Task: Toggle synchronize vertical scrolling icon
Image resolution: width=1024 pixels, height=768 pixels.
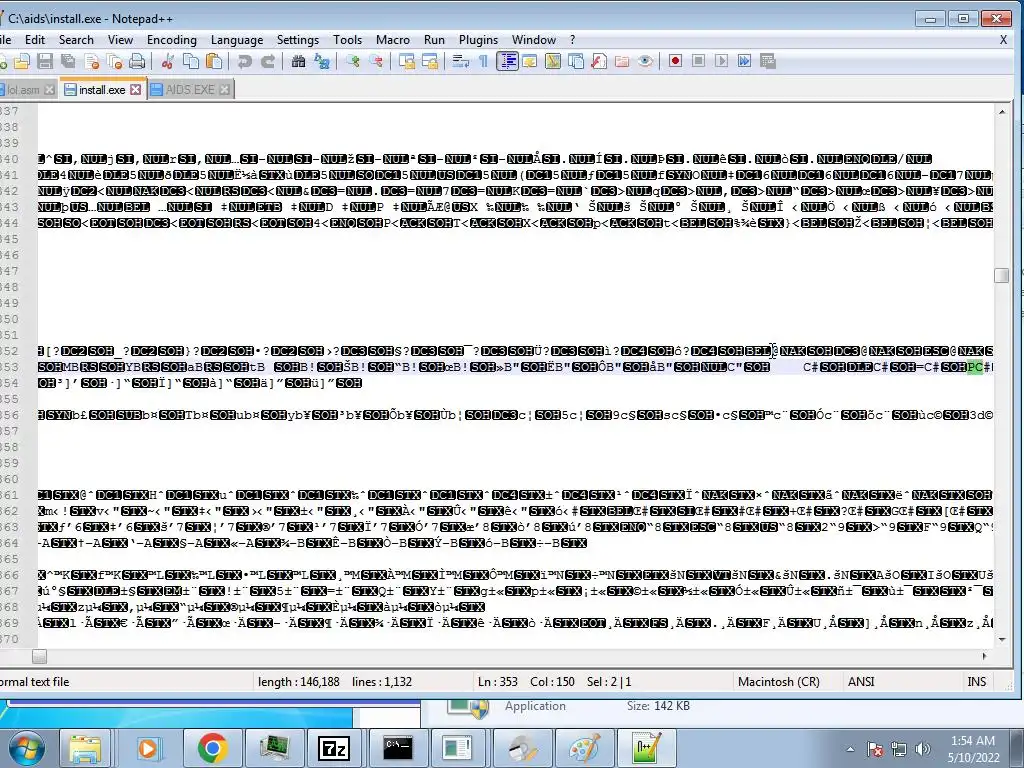Action: (407, 61)
